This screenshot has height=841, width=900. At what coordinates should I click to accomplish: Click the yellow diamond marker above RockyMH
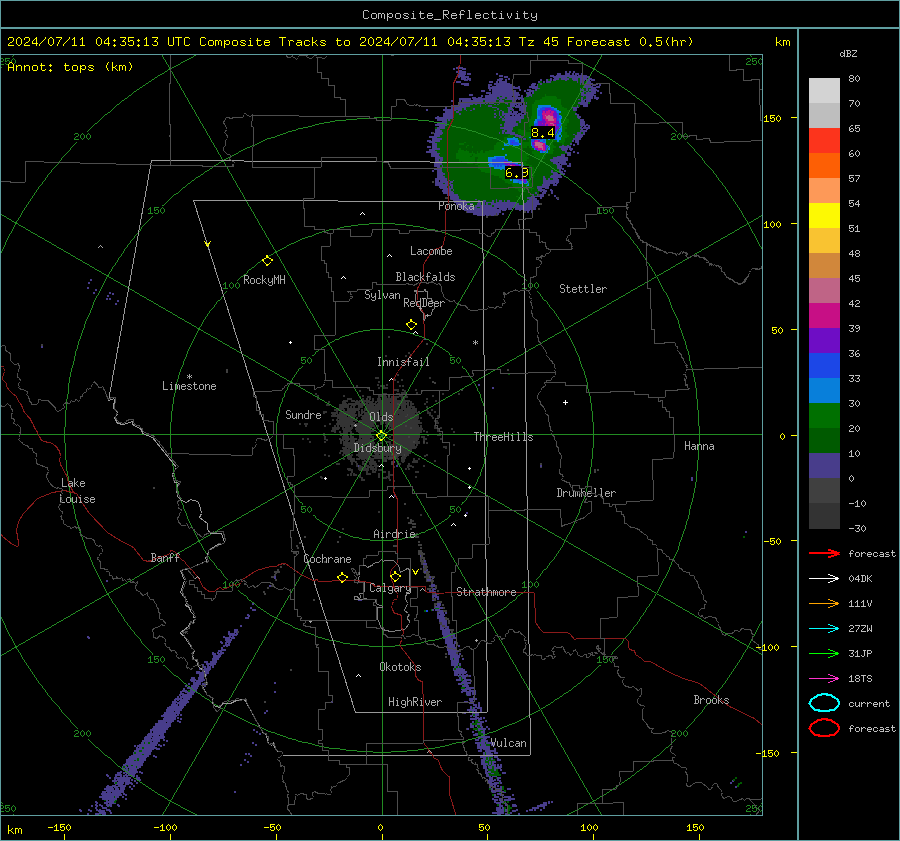tap(267, 261)
